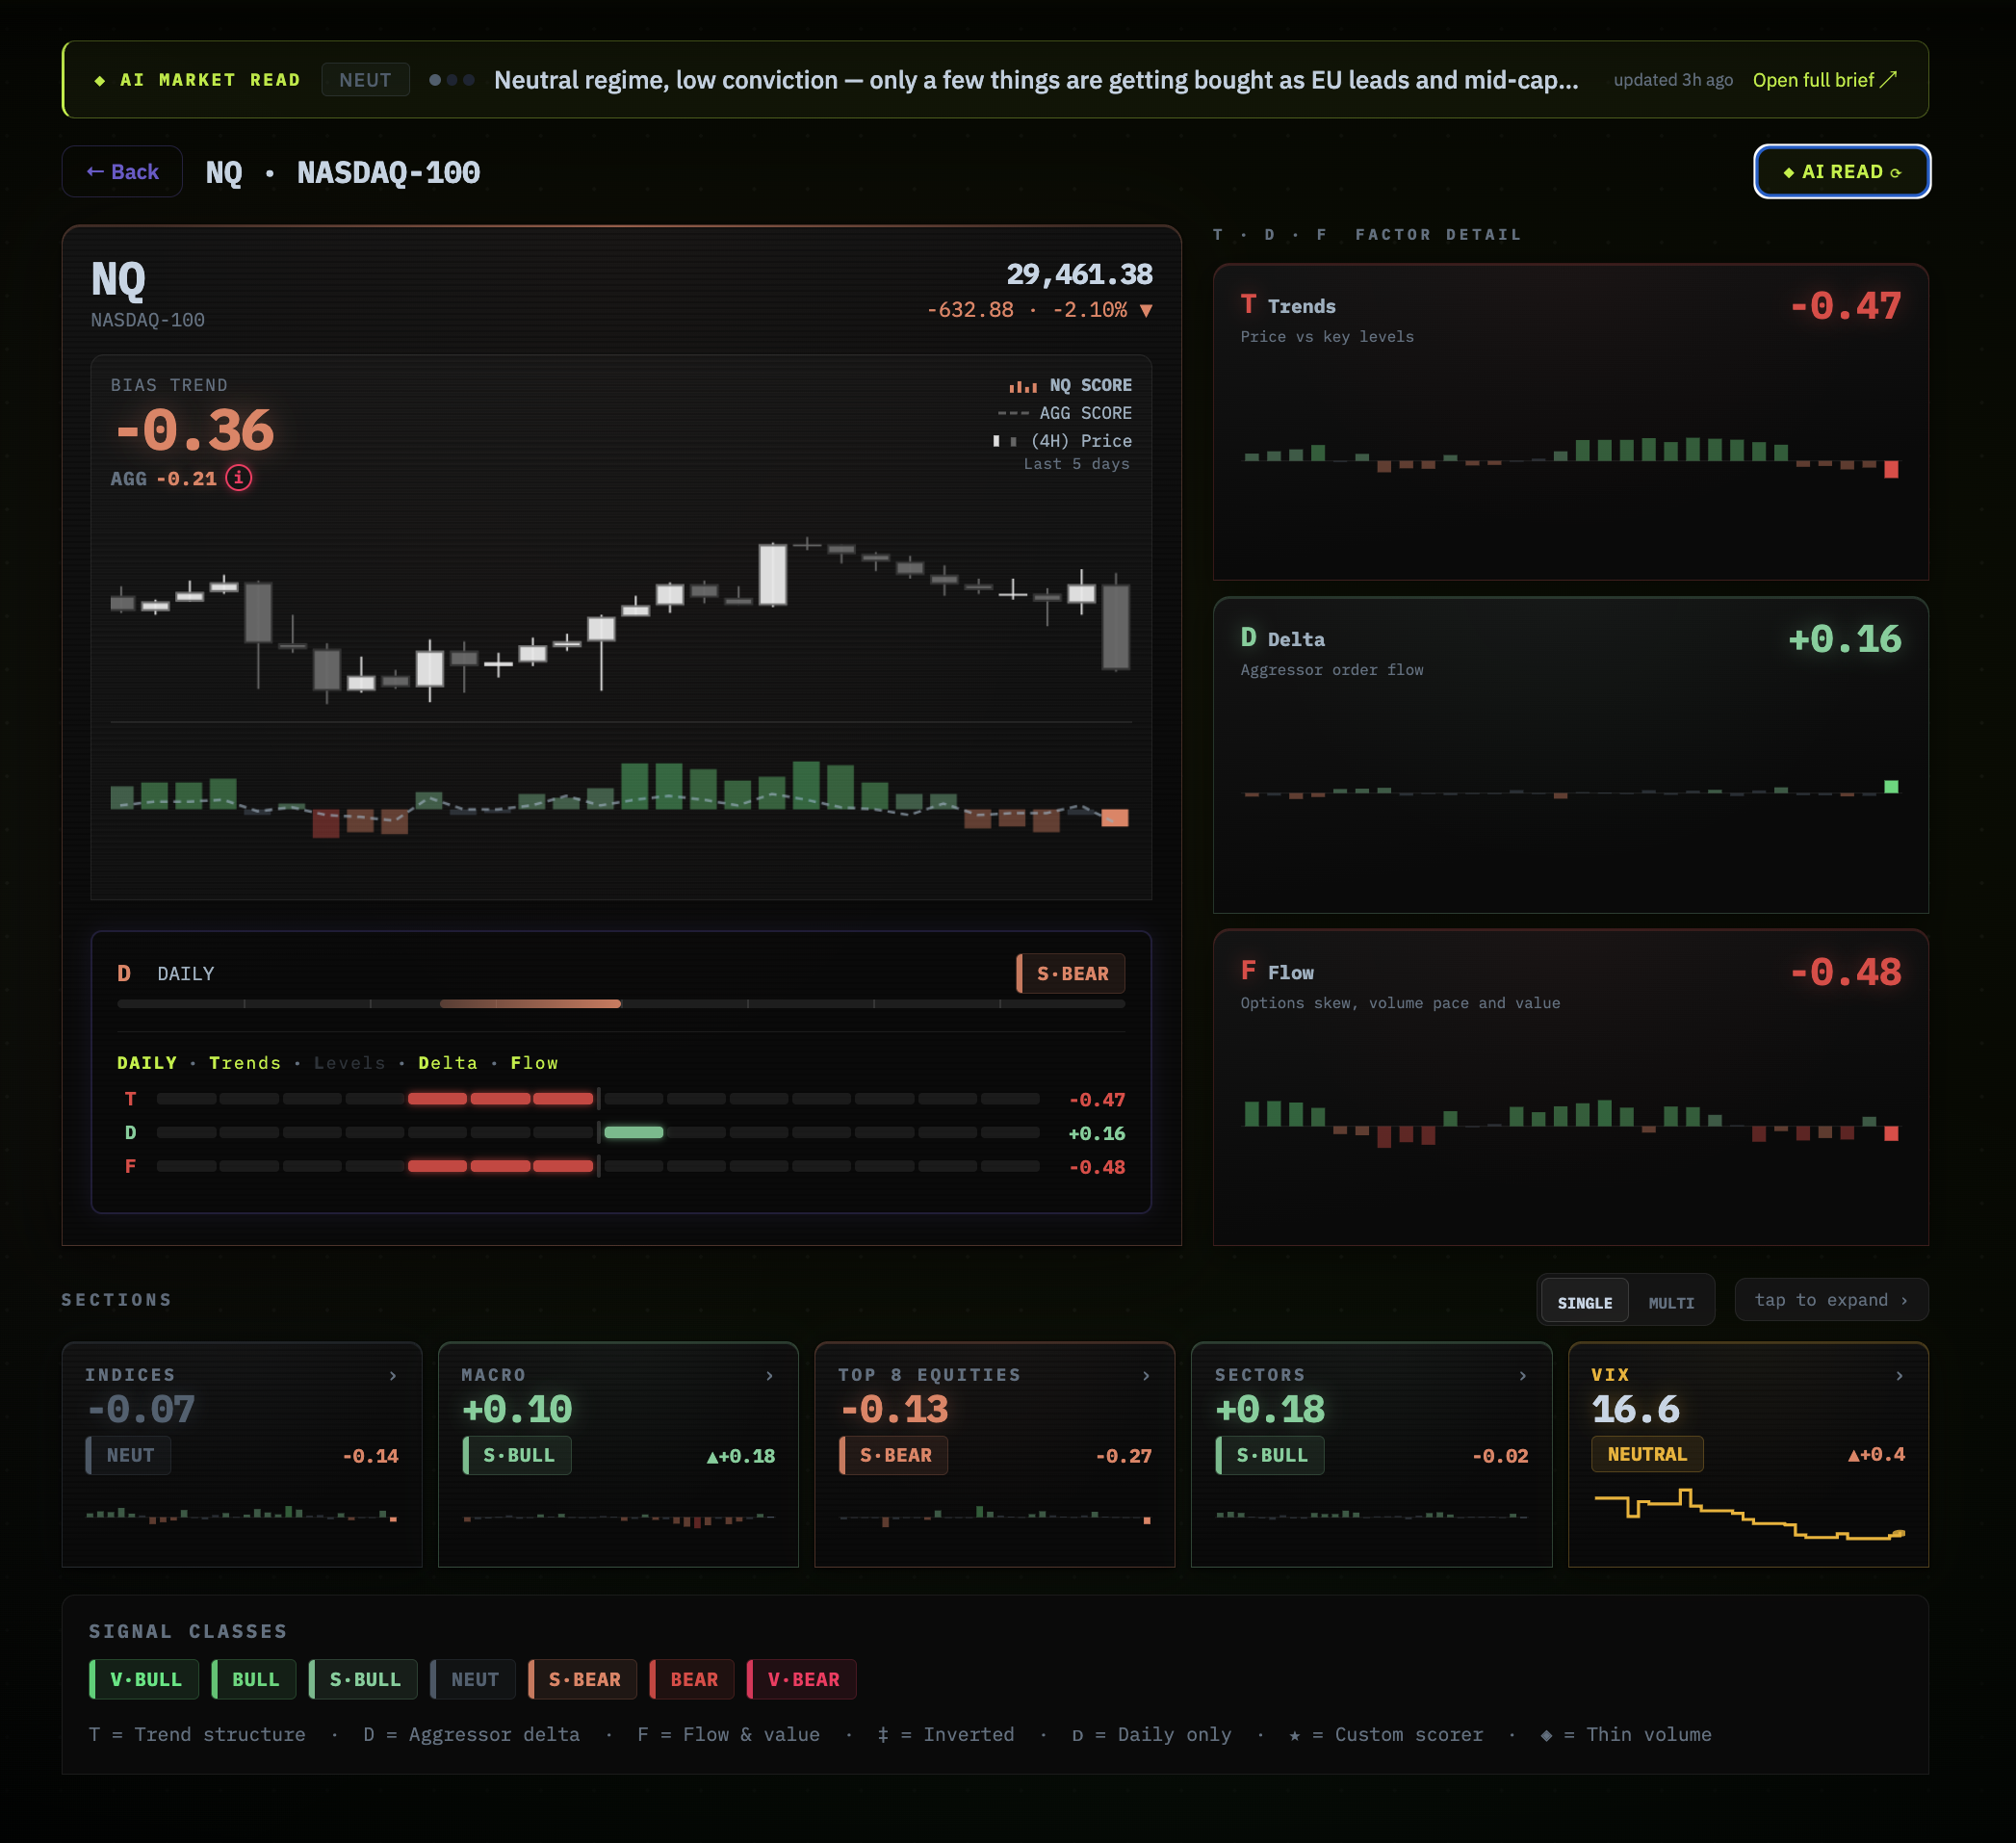Click the AGG SCORE dashed legend icon

pos(1012,413)
